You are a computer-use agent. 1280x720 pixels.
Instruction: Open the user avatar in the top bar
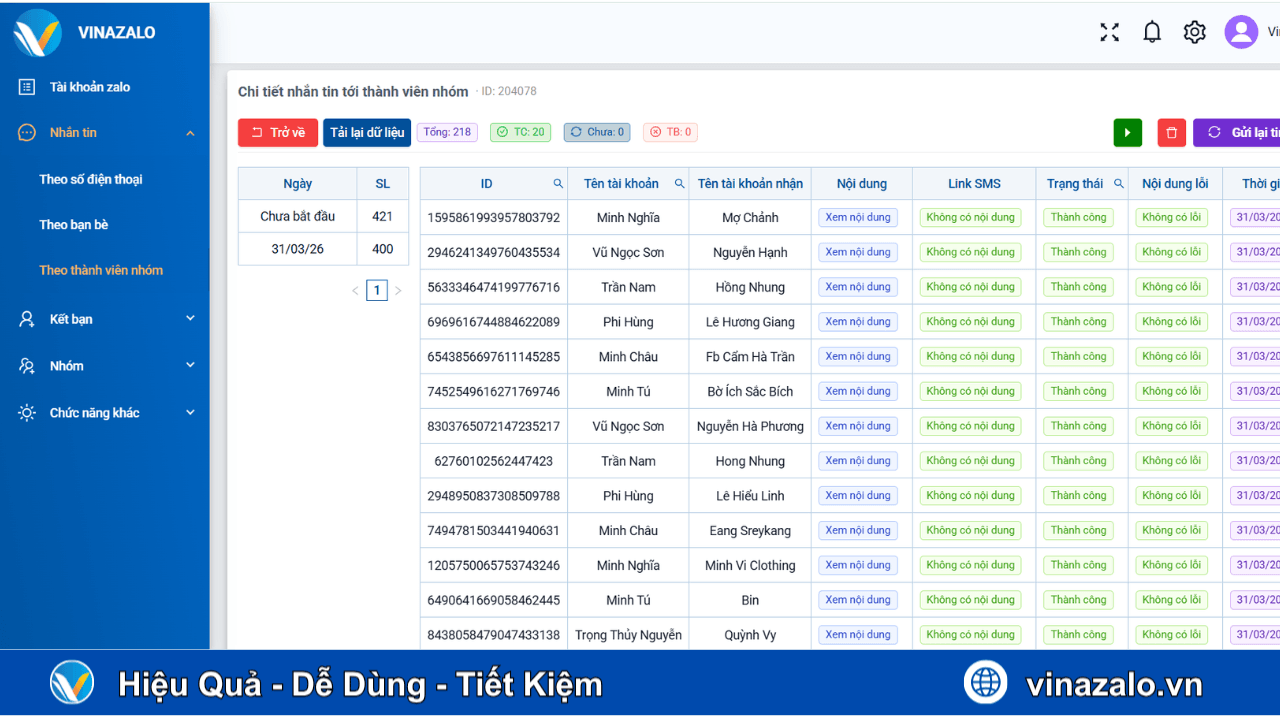pyautogui.click(x=1241, y=32)
